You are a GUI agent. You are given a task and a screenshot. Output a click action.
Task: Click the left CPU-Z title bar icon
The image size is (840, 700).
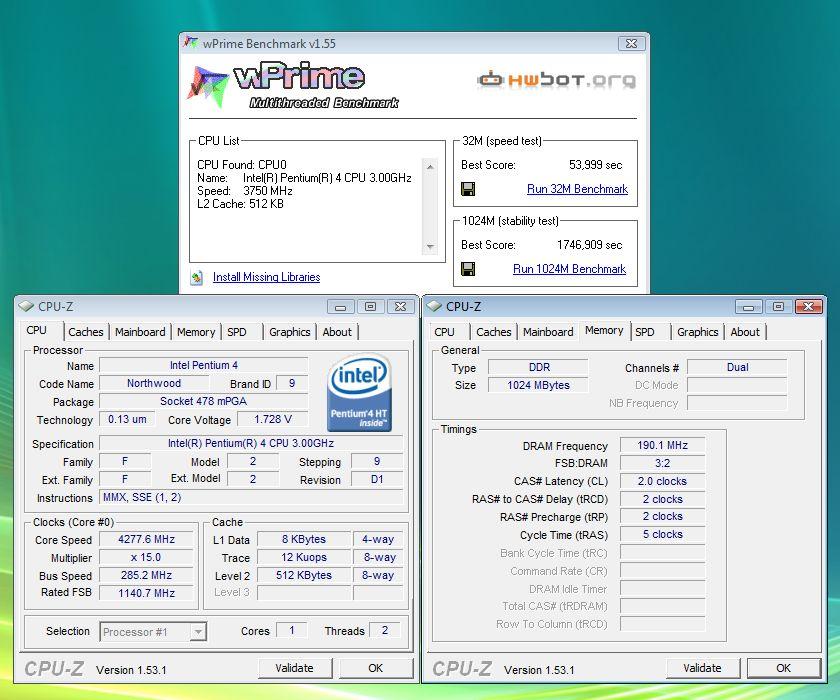pyautogui.click(x=25, y=306)
